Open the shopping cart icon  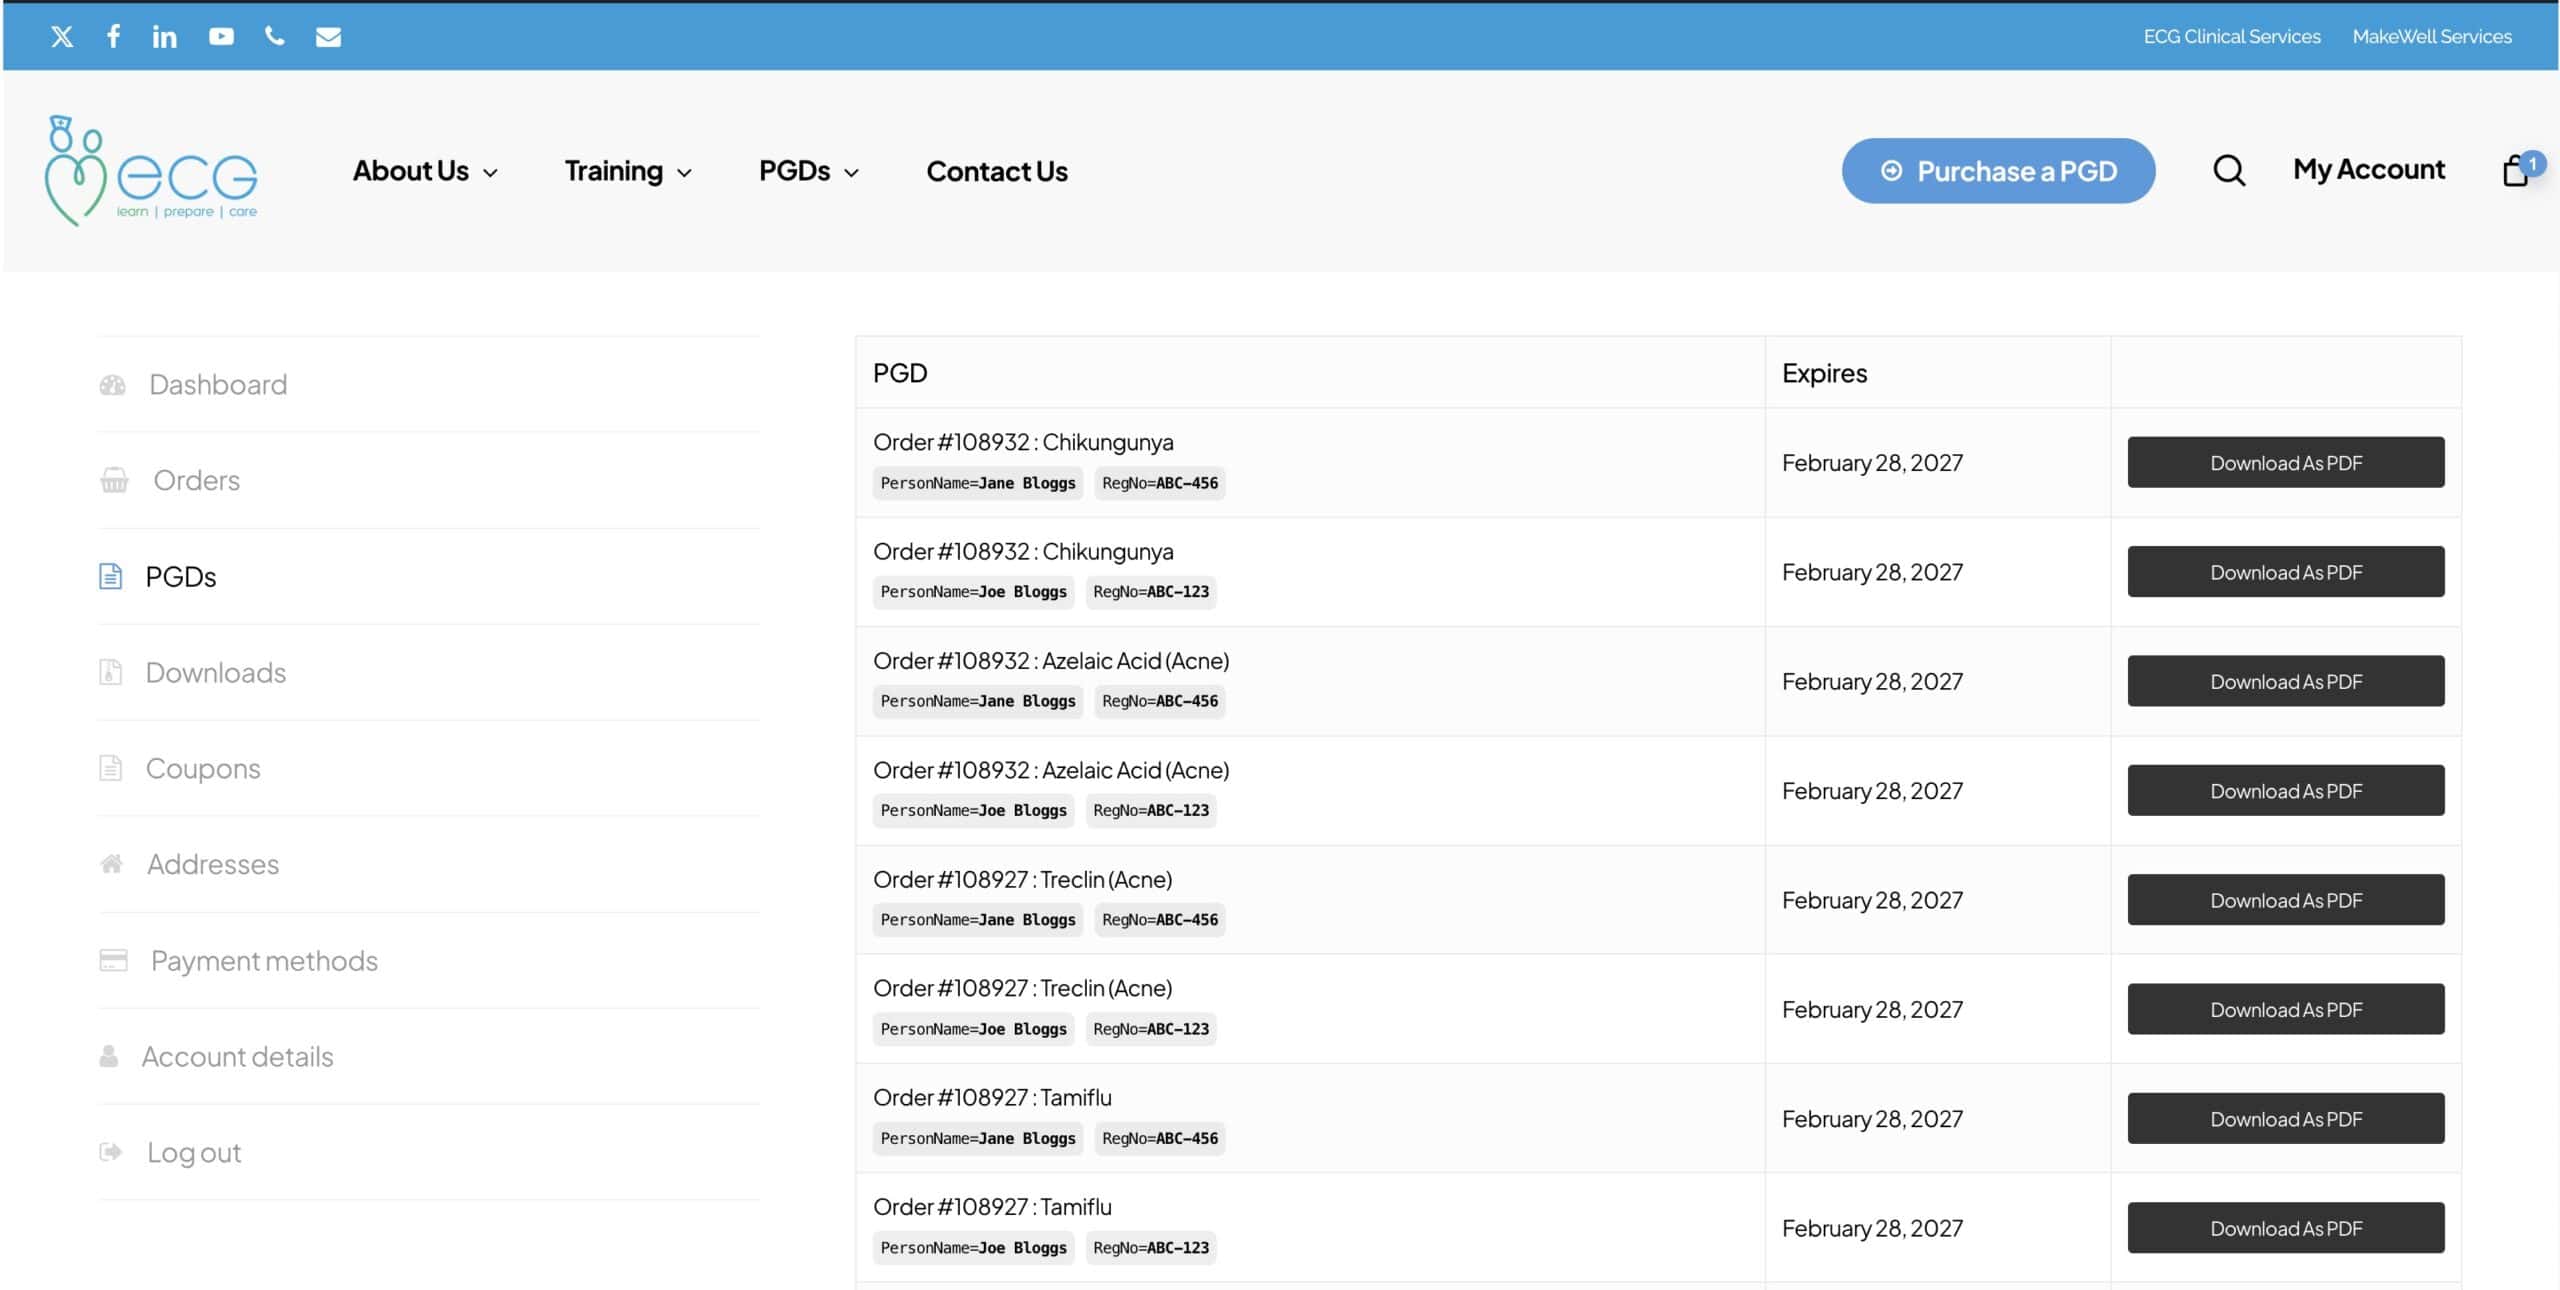(2517, 171)
